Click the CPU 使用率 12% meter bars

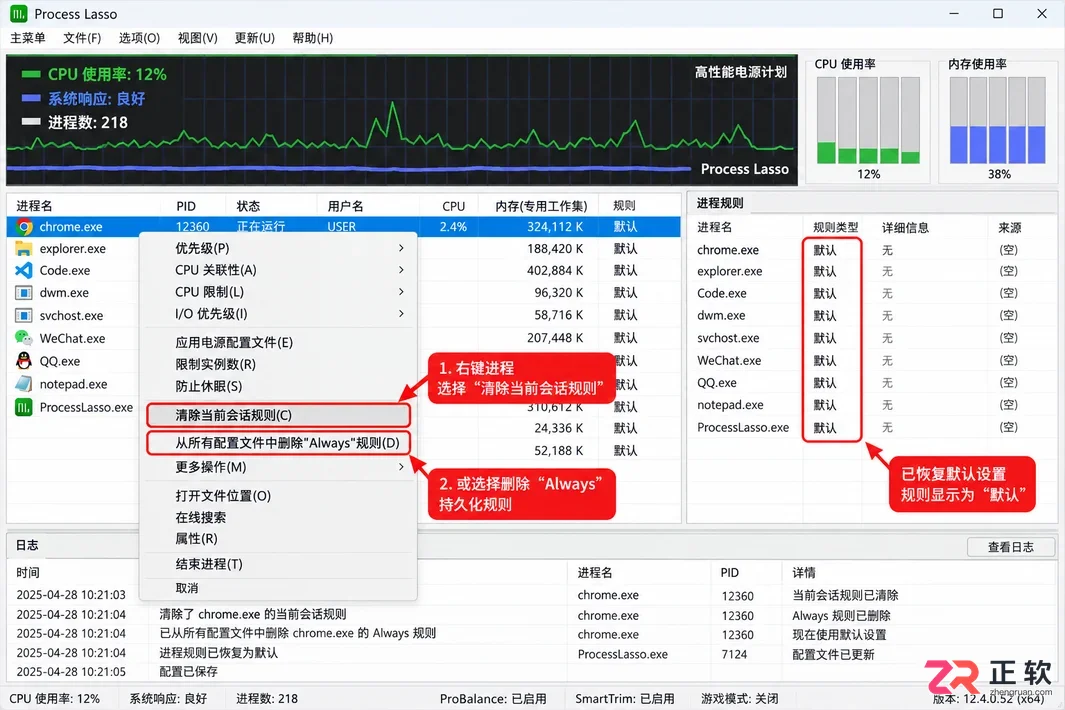click(868, 120)
